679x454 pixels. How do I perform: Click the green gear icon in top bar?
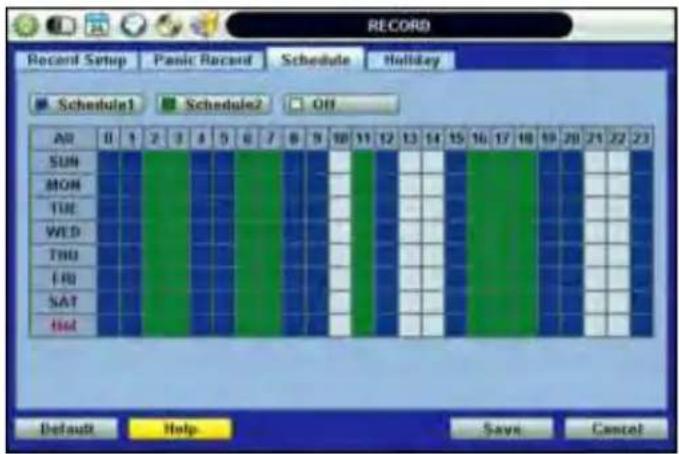click(26, 25)
